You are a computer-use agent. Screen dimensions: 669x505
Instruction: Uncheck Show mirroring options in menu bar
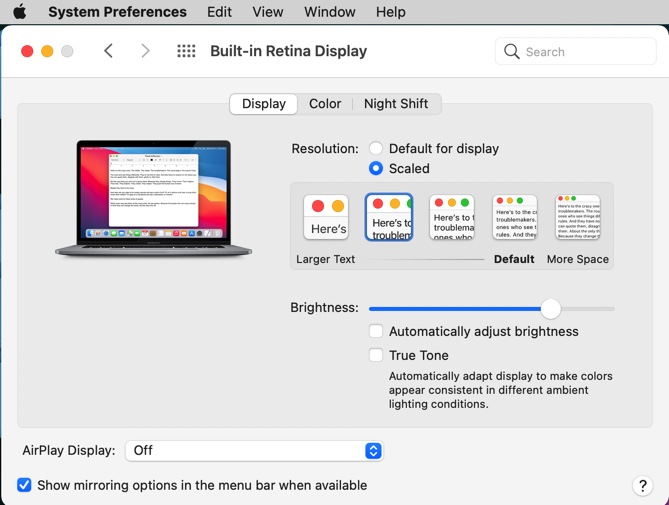click(24, 485)
